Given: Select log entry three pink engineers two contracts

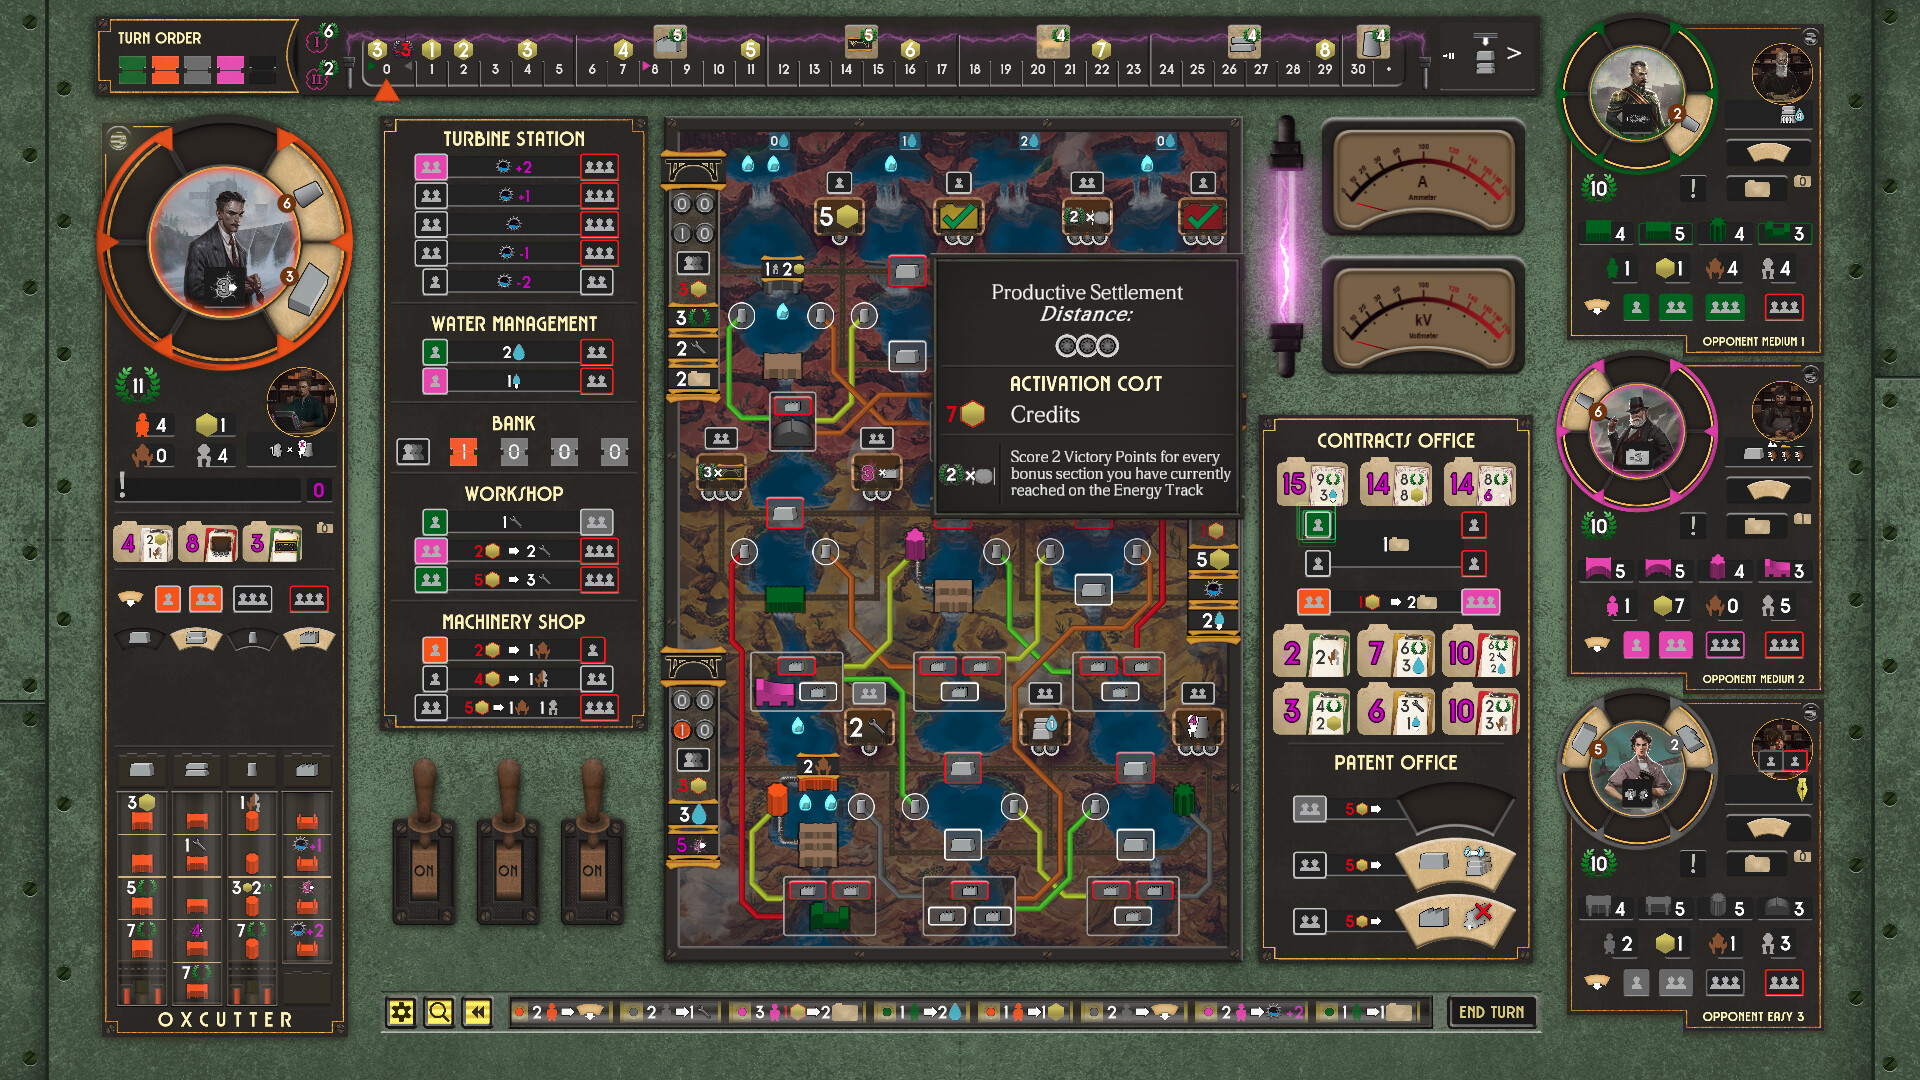Looking at the screenshot, I should pyautogui.click(x=795, y=1012).
